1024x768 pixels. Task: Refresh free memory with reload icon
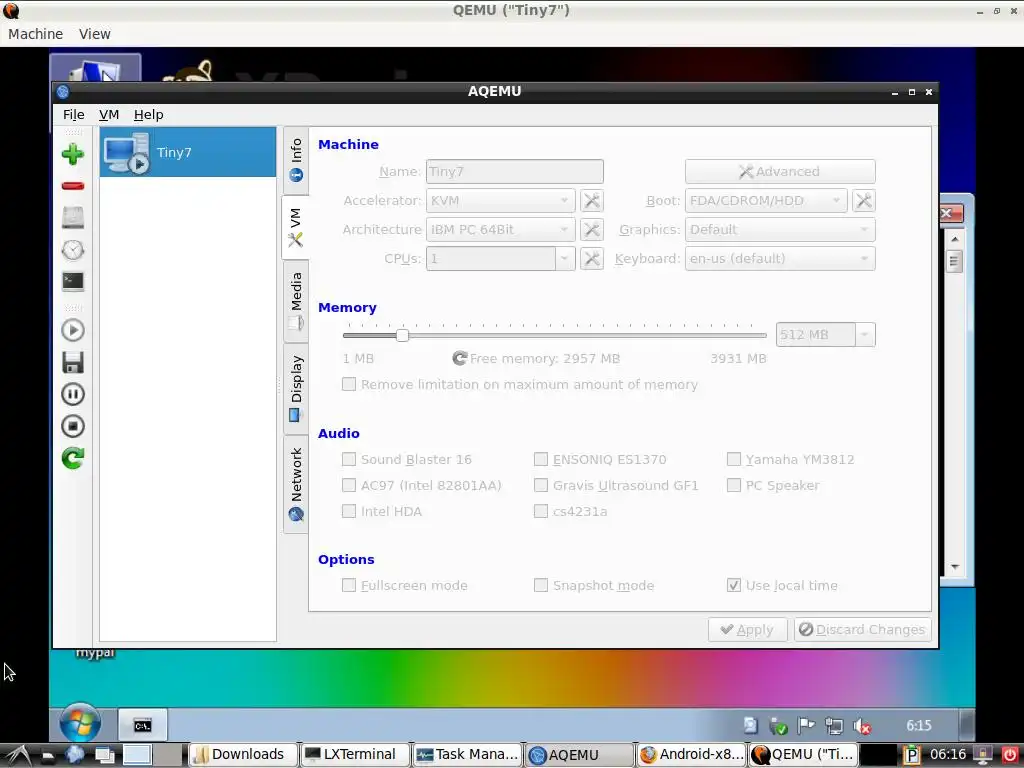tap(460, 358)
